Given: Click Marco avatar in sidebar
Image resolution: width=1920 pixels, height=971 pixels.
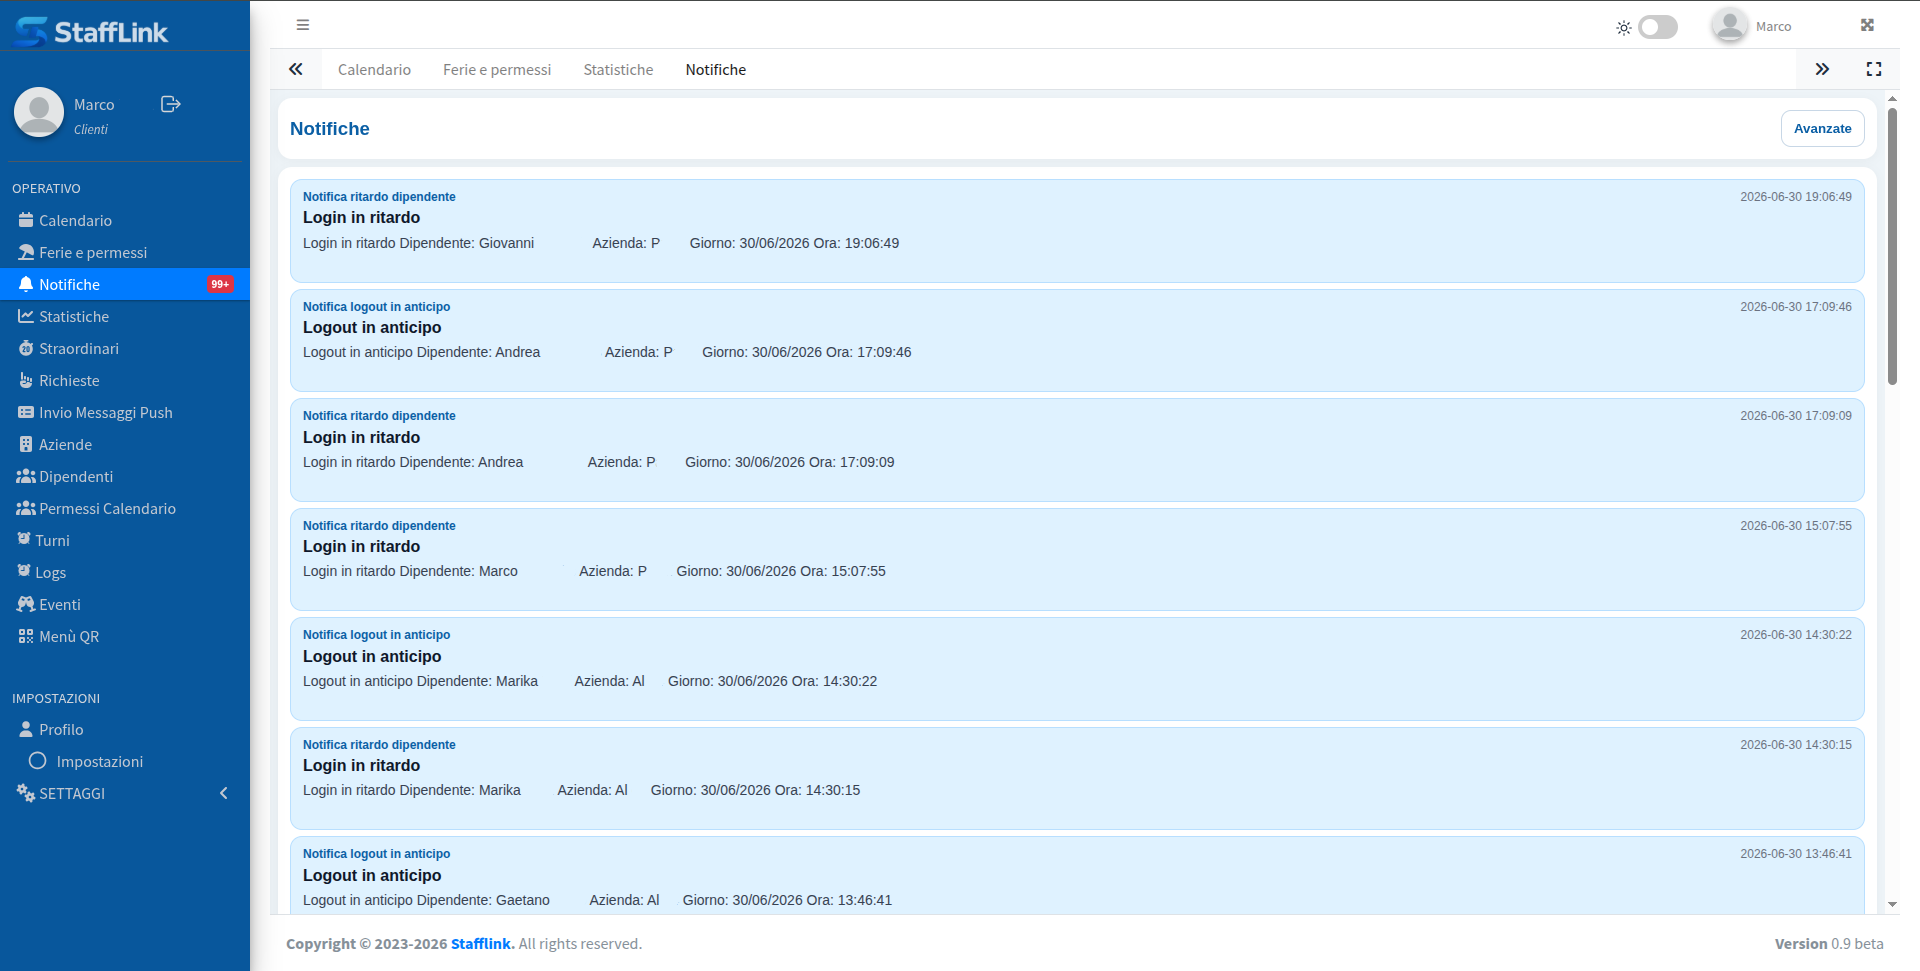Looking at the screenshot, I should [x=39, y=112].
